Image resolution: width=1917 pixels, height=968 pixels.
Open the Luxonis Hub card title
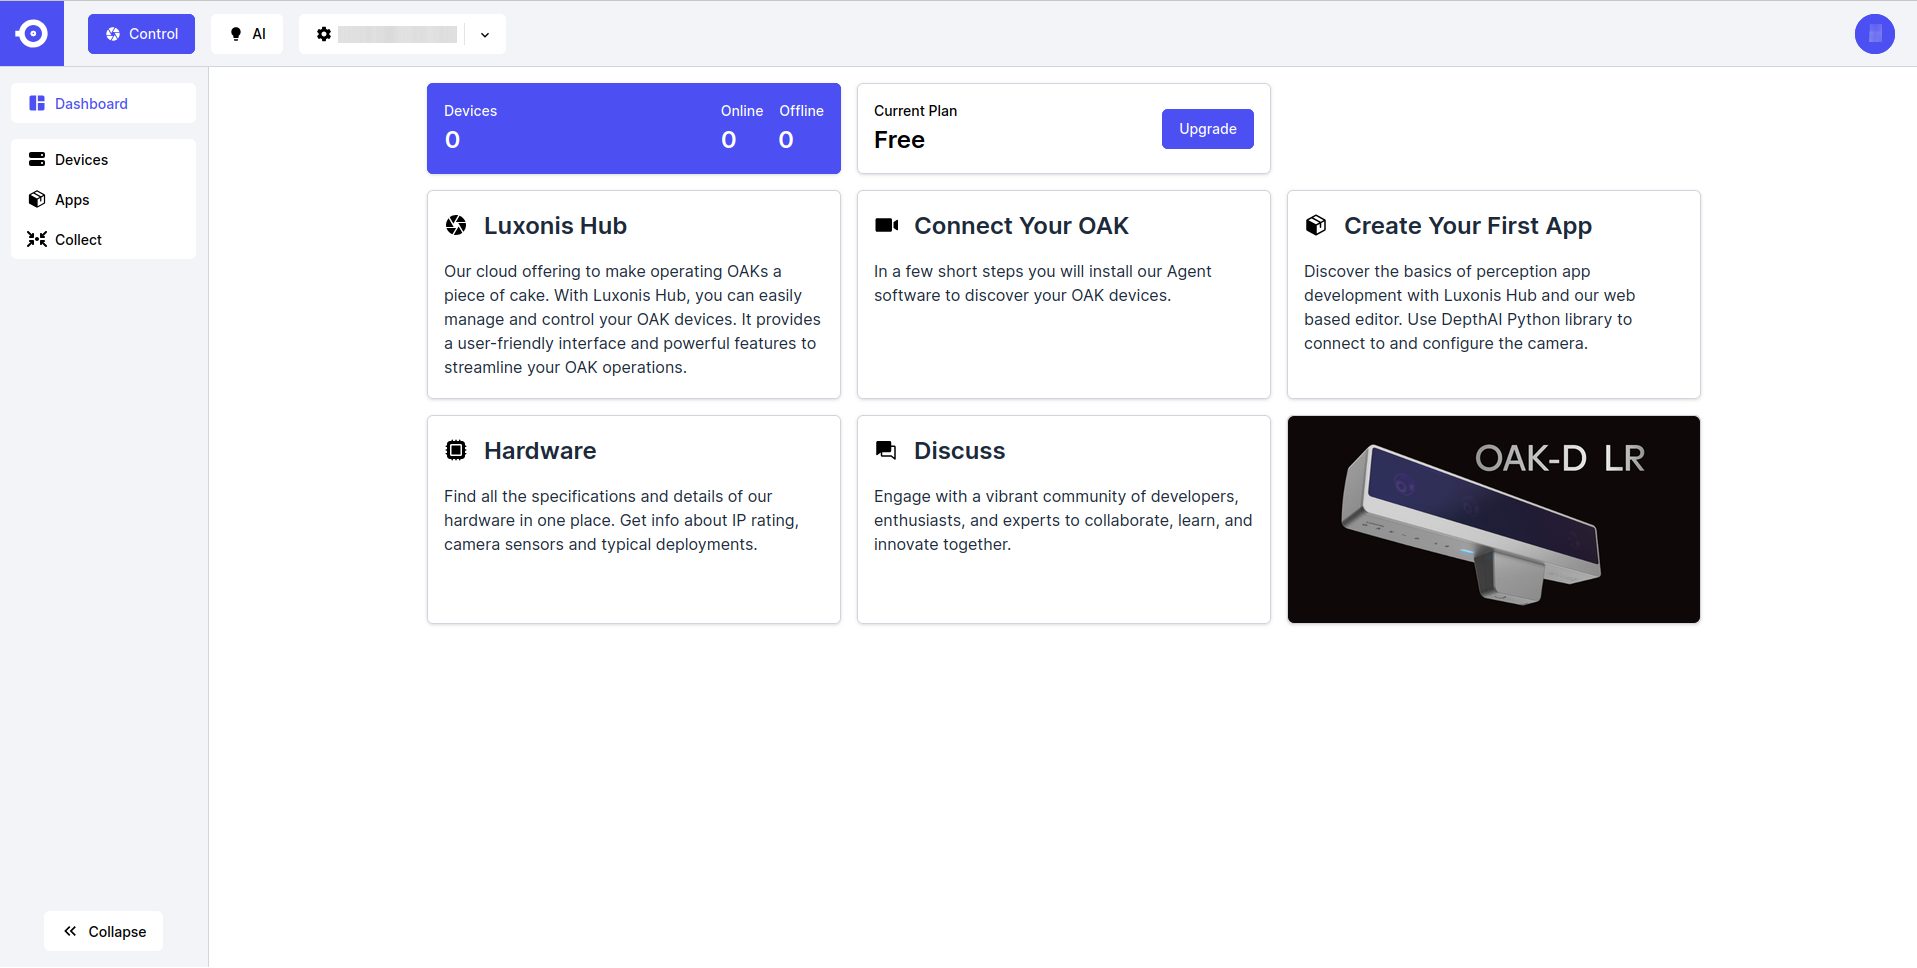[555, 226]
